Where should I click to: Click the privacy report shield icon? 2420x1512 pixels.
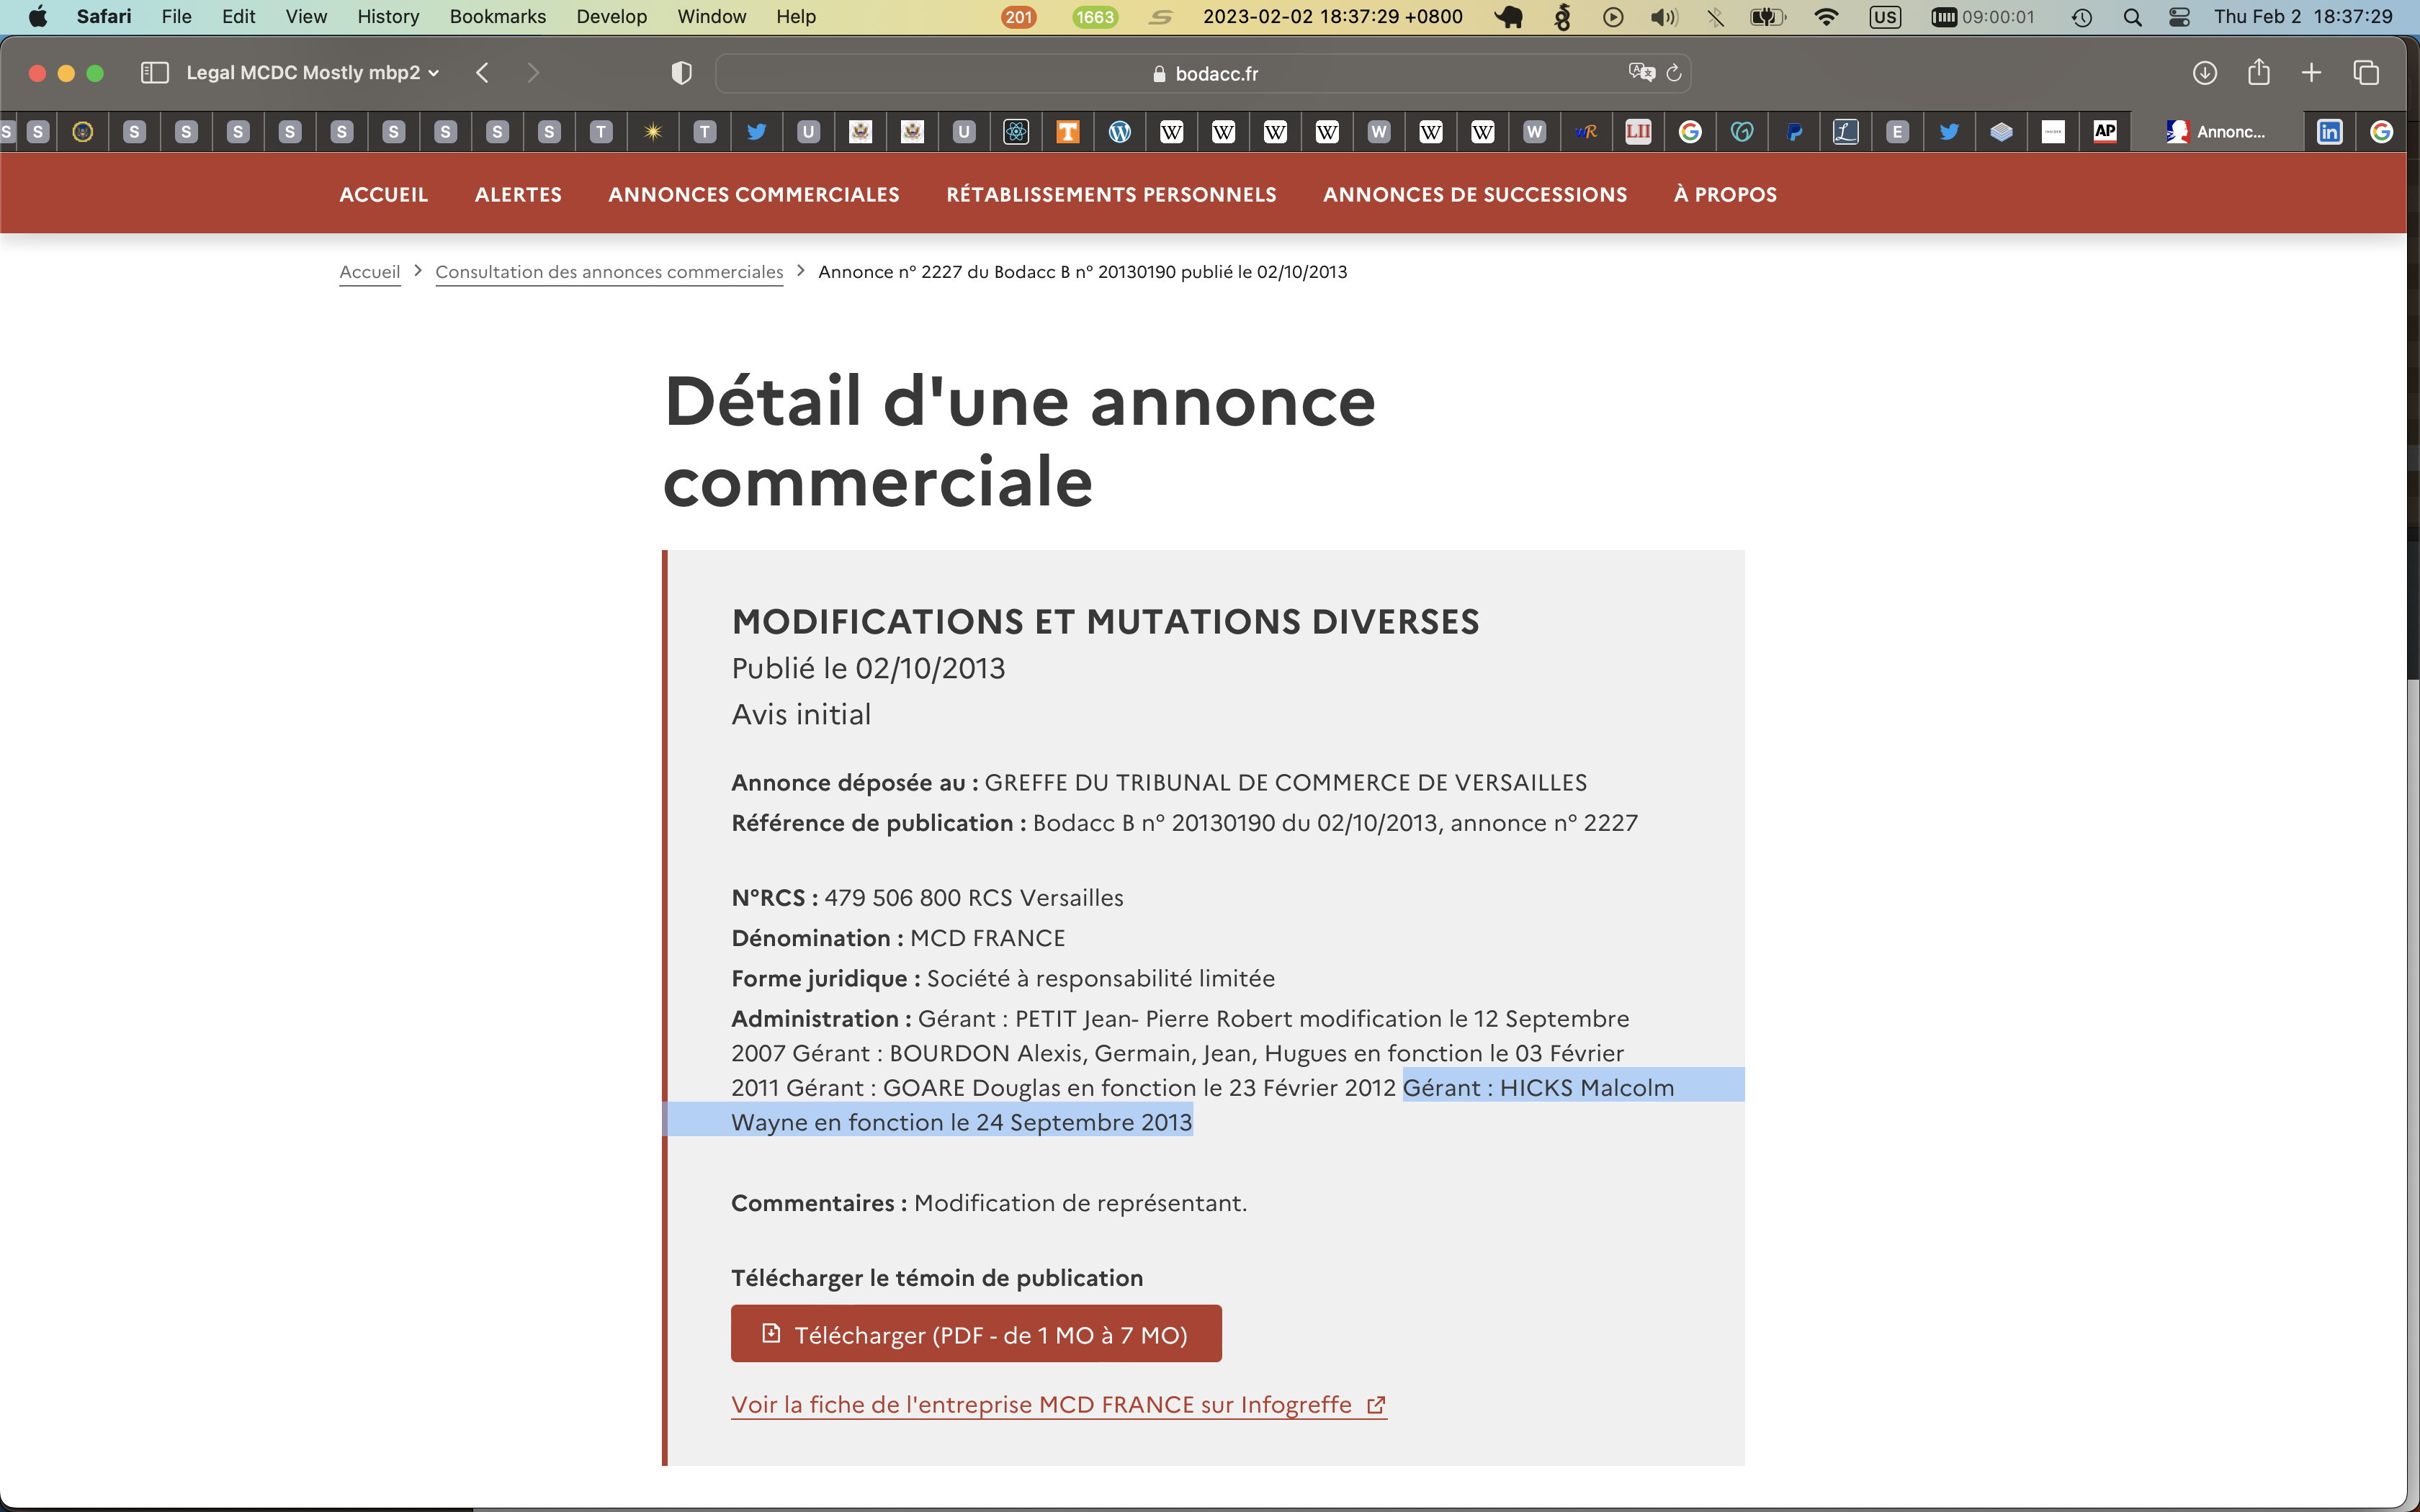point(681,73)
